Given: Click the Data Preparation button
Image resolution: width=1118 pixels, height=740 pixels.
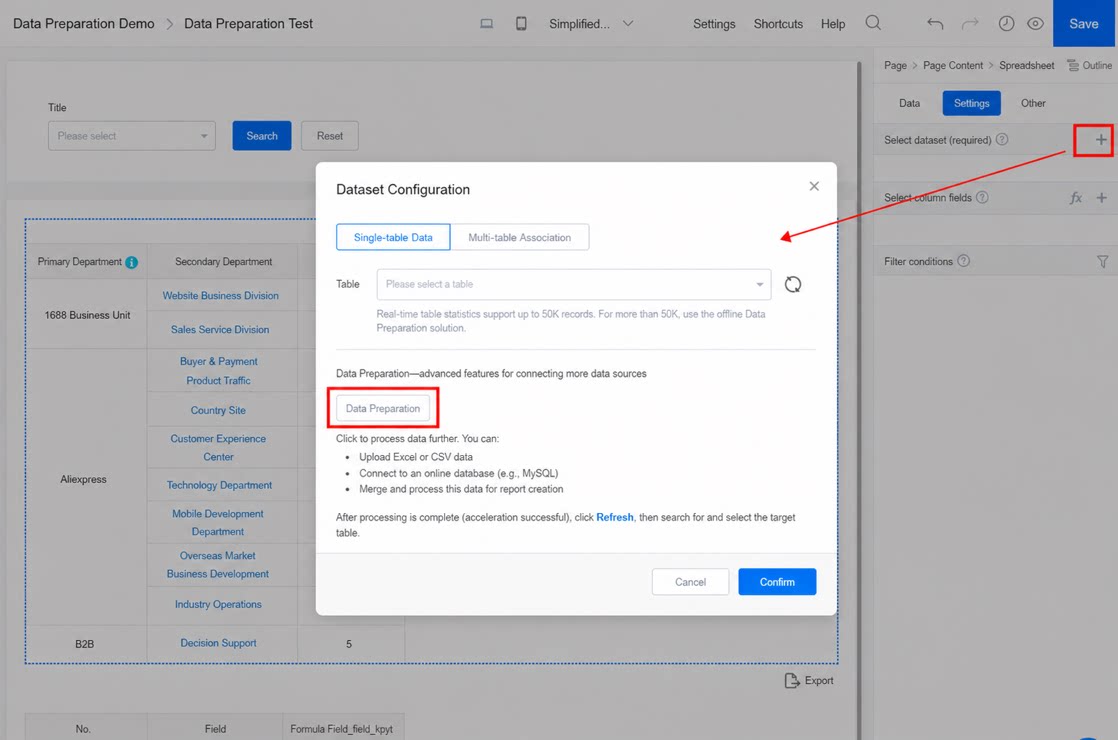Looking at the screenshot, I should pos(383,408).
